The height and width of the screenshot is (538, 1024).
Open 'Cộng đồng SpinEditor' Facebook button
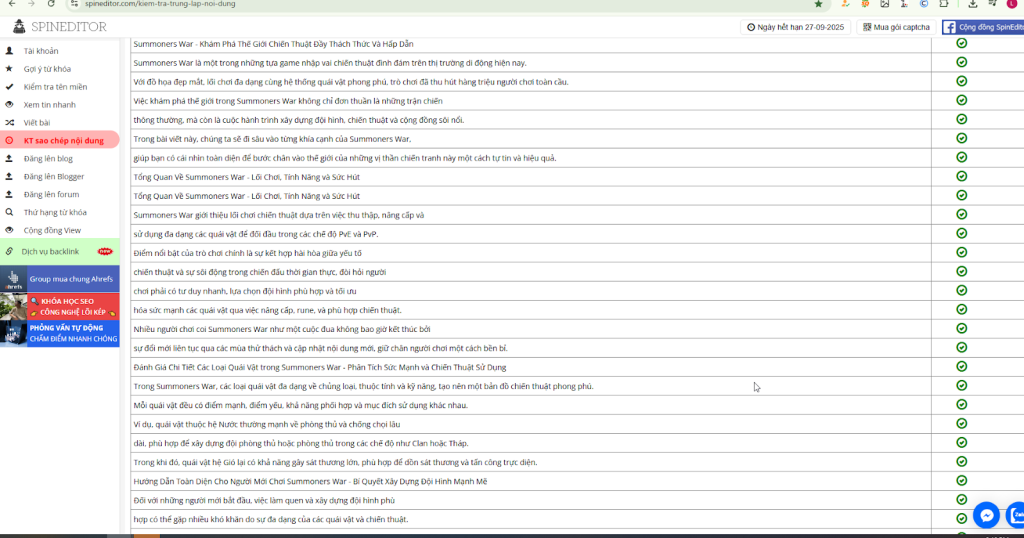point(983,27)
